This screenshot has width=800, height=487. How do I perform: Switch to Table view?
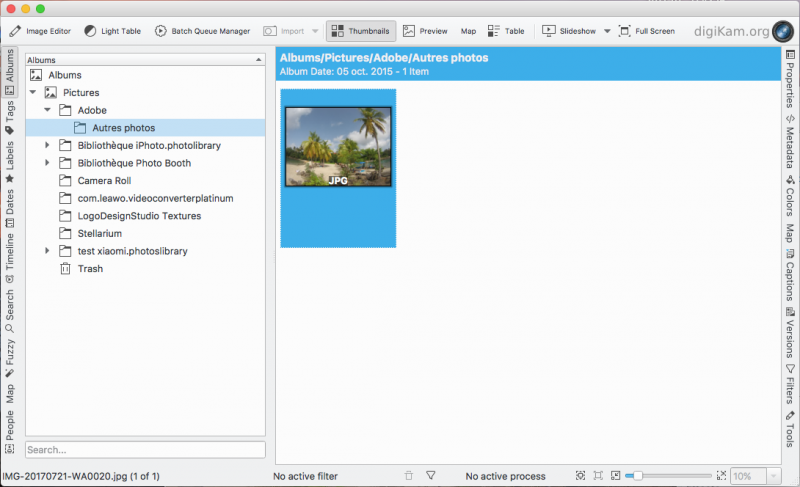coord(506,31)
